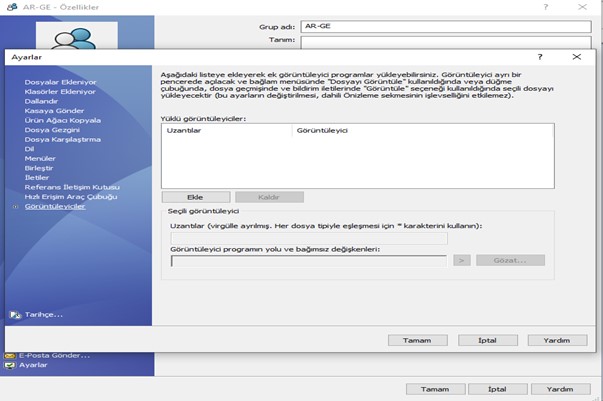Open the Dil language settings
The width and height of the screenshot is (603, 401).
click(28, 149)
